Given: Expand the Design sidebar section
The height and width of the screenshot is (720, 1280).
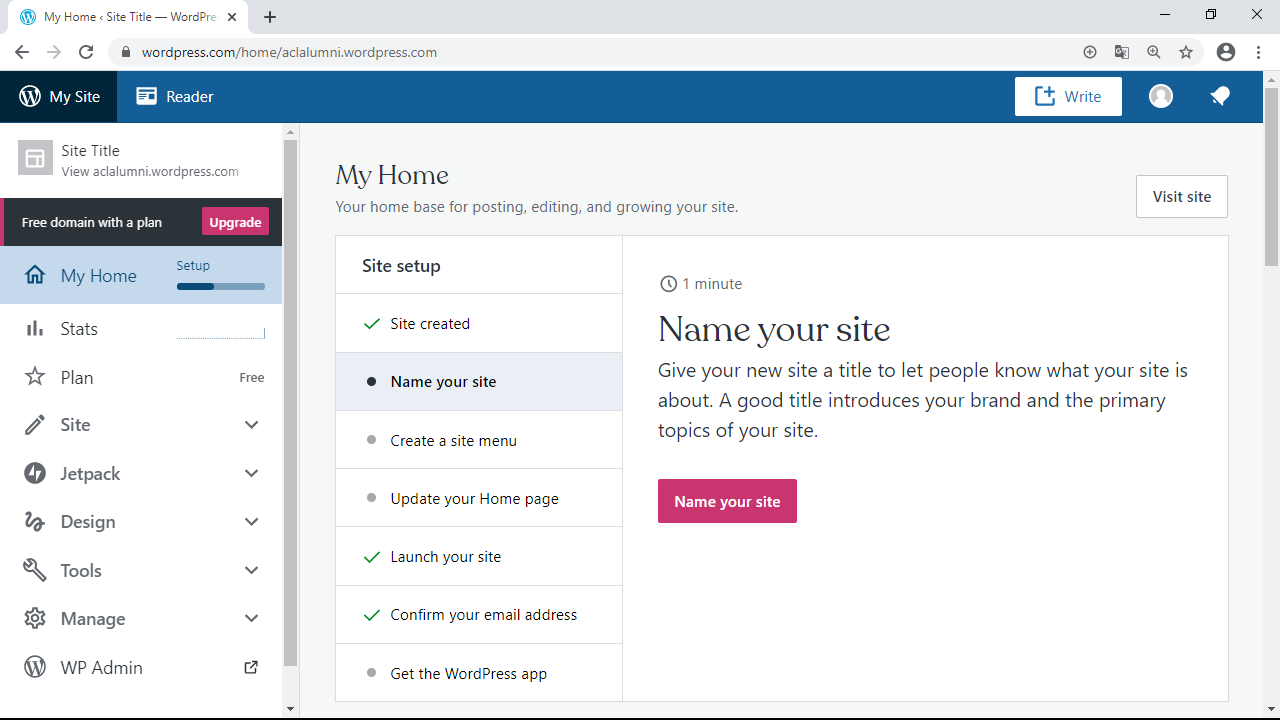Looking at the screenshot, I should click(x=251, y=522).
